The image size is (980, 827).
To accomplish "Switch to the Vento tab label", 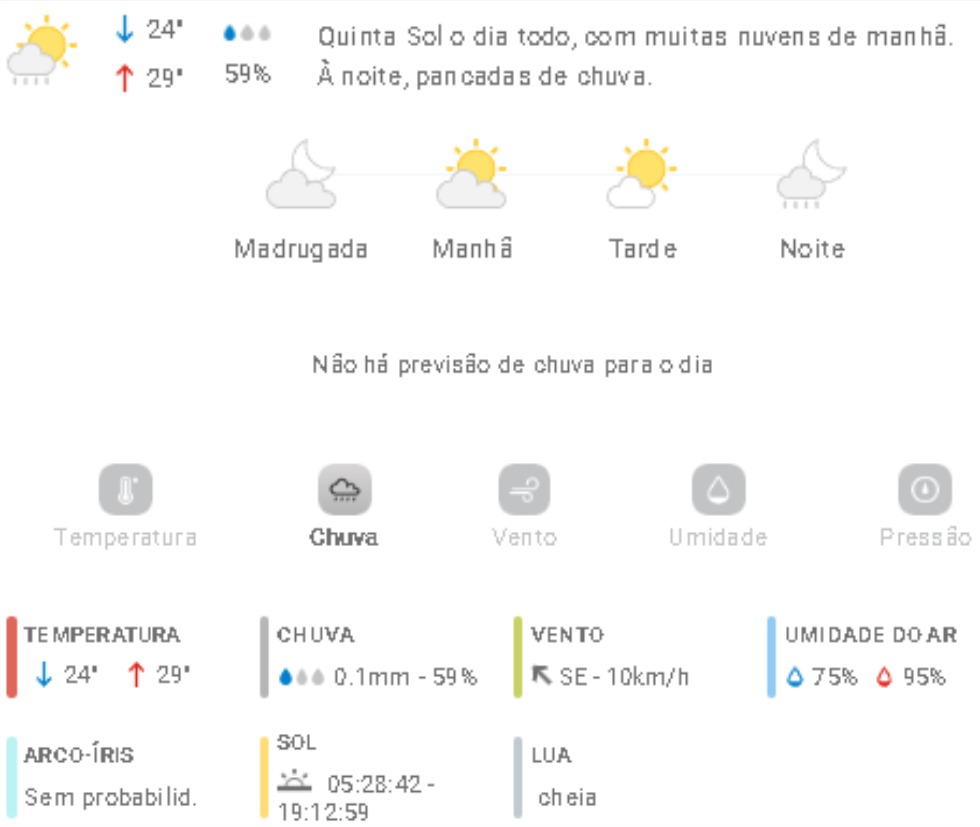I will [x=524, y=537].
